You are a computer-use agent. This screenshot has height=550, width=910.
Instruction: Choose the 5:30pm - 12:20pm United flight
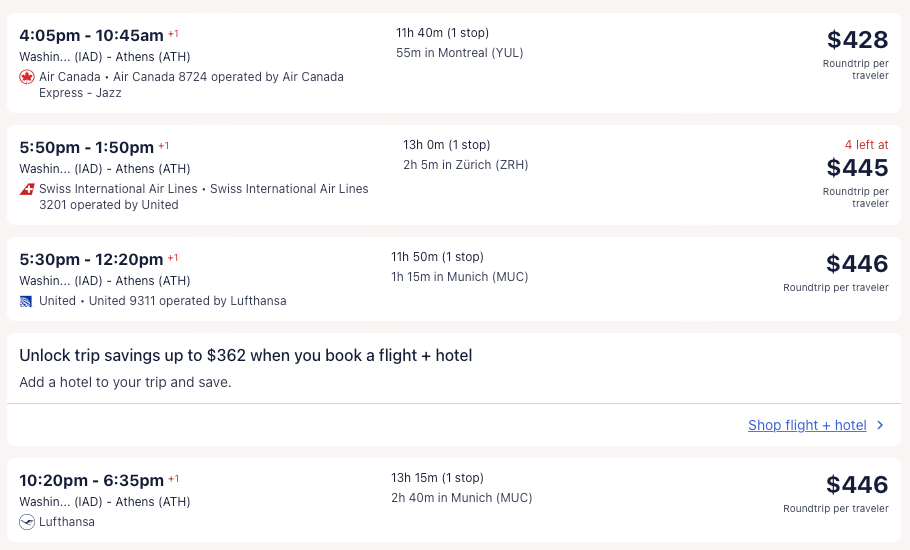(x=91, y=259)
